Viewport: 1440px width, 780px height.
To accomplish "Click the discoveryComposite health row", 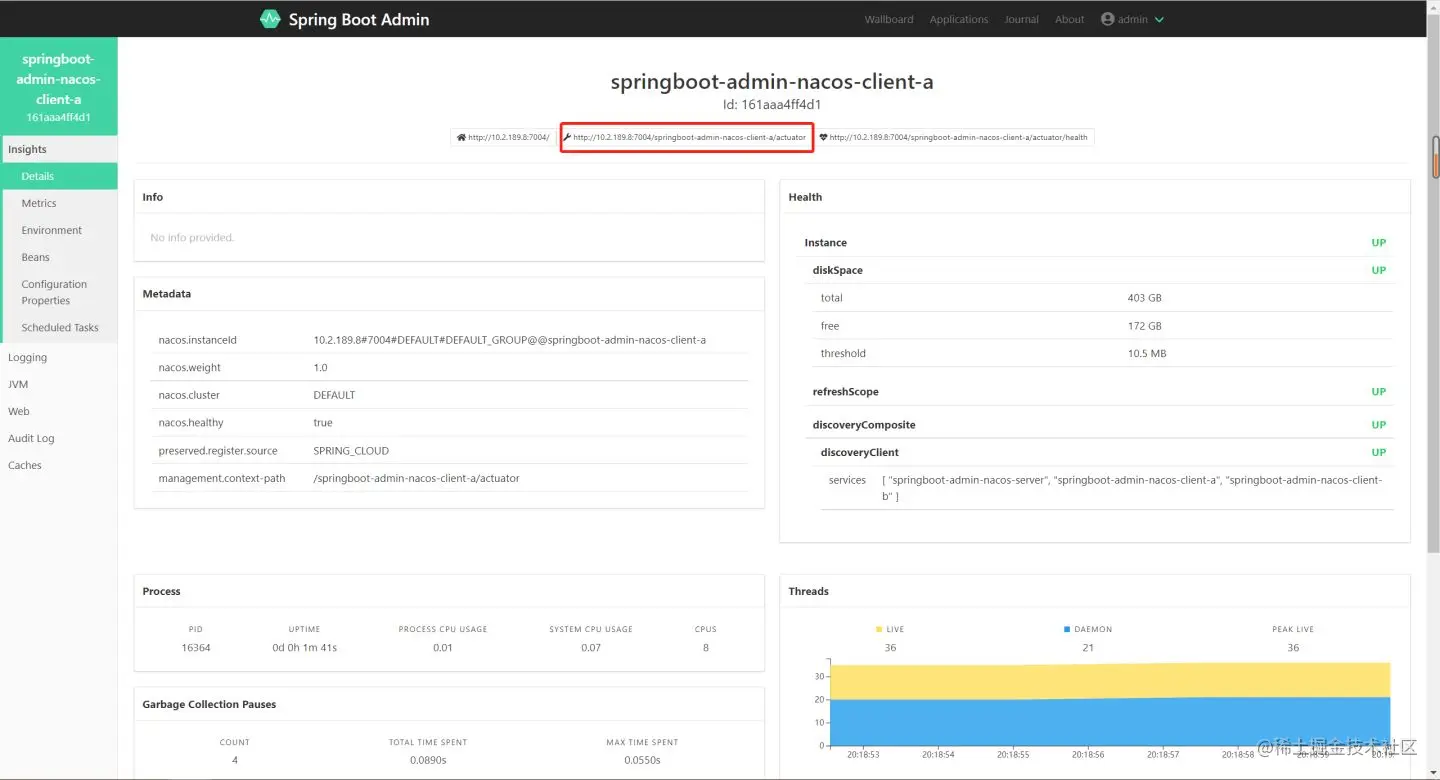I will (1099, 425).
